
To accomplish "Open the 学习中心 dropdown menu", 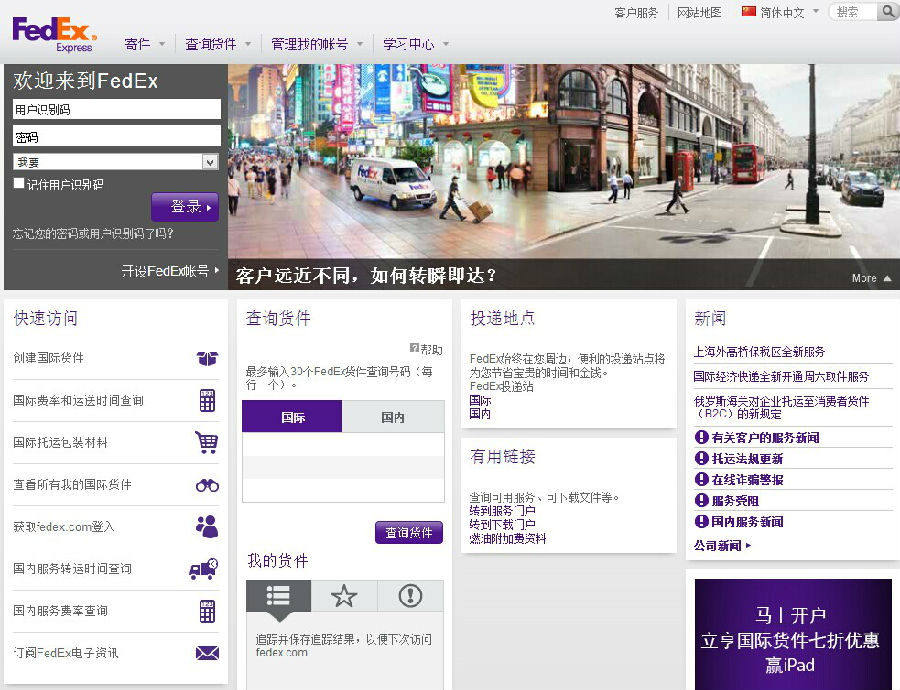I will pyautogui.click(x=416, y=44).
